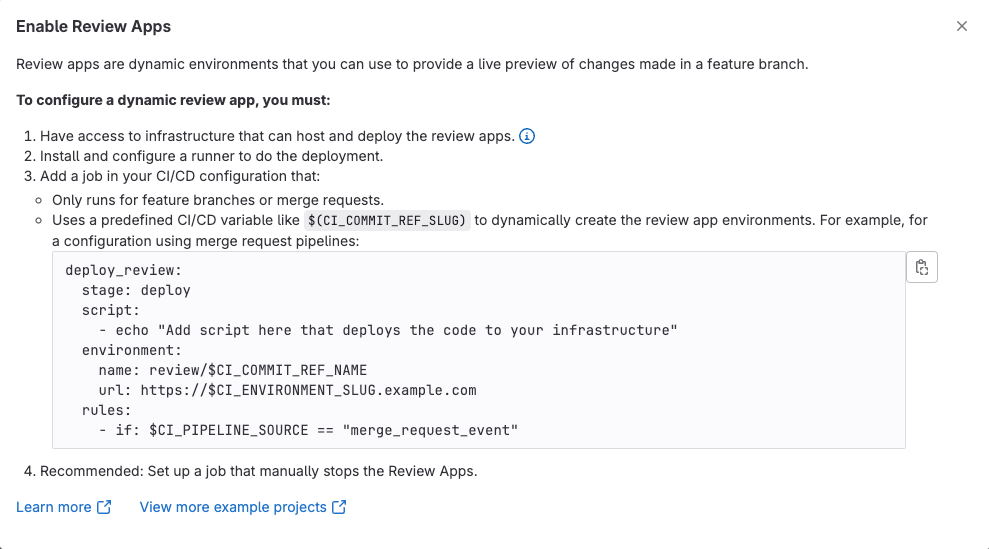Click step 4 recommended stop job text

coord(258,471)
